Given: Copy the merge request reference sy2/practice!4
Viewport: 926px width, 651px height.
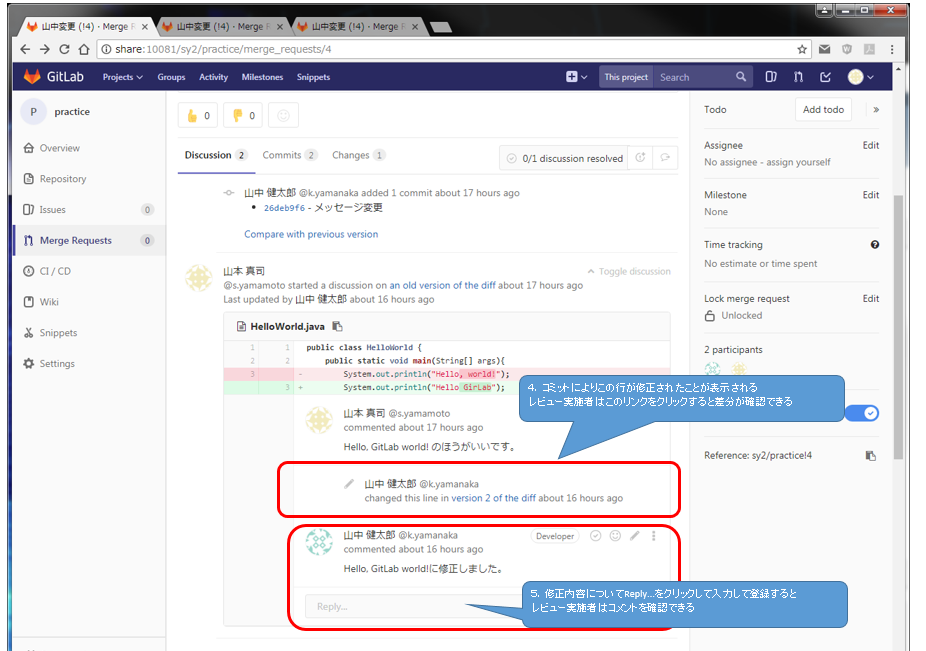Looking at the screenshot, I should pos(870,455).
